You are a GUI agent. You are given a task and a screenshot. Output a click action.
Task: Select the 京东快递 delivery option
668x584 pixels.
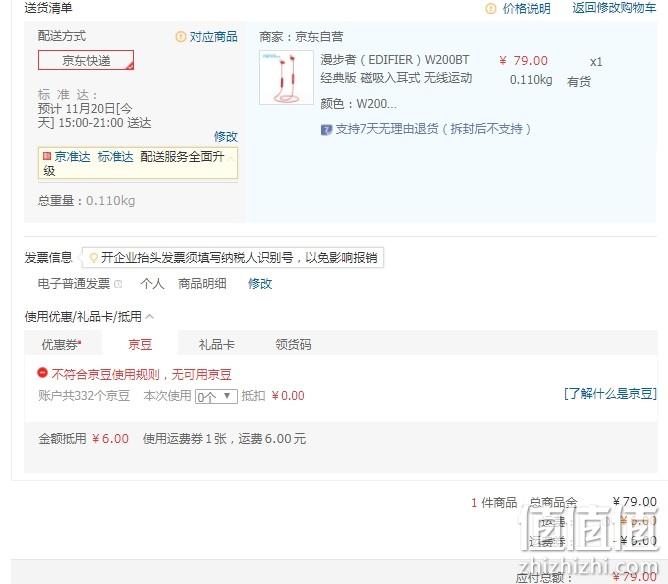coord(86,60)
